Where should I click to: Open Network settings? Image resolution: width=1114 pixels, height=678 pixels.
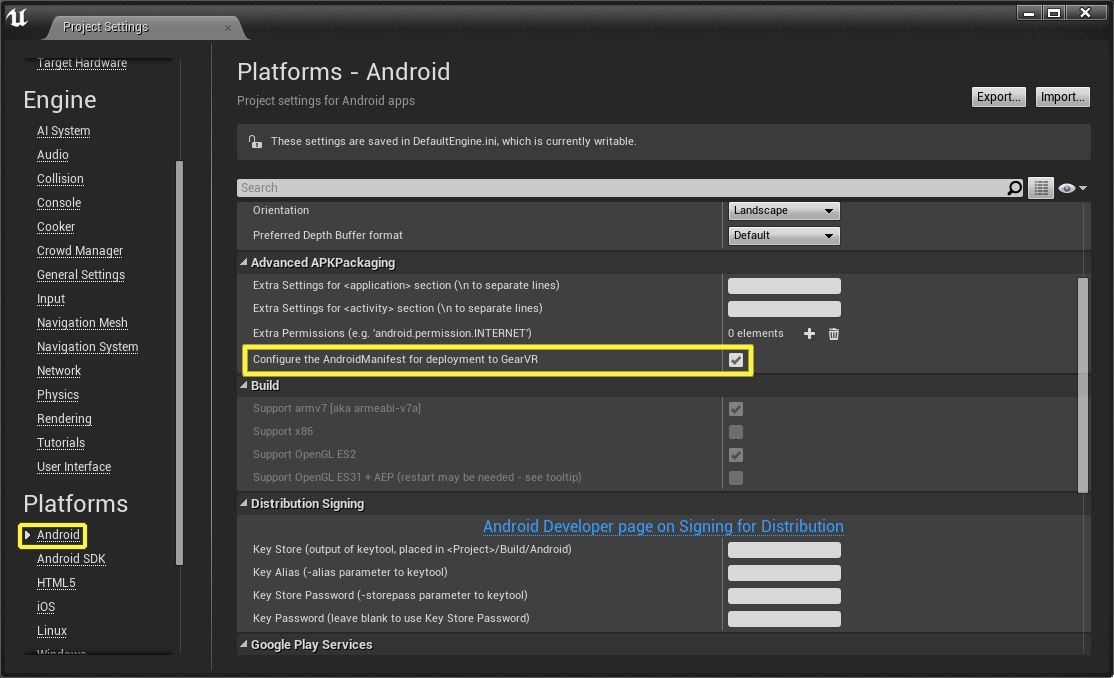pyautogui.click(x=58, y=371)
